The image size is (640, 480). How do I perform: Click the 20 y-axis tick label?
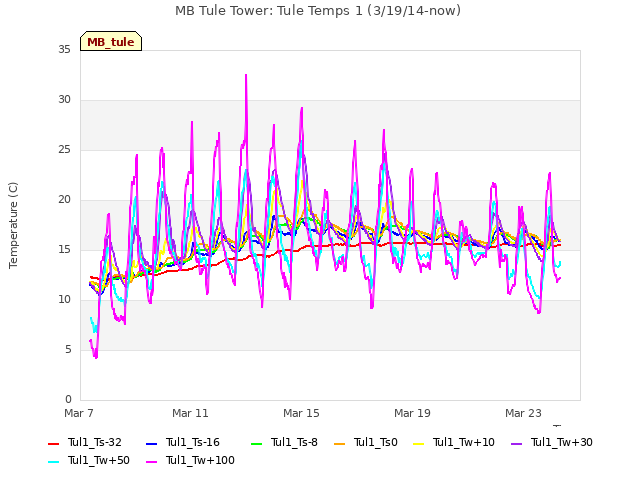pos(64,200)
